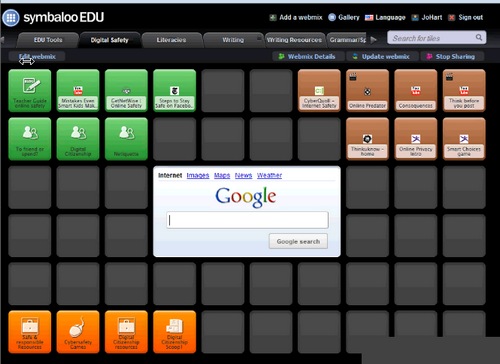Click the Google search button

tap(298, 241)
